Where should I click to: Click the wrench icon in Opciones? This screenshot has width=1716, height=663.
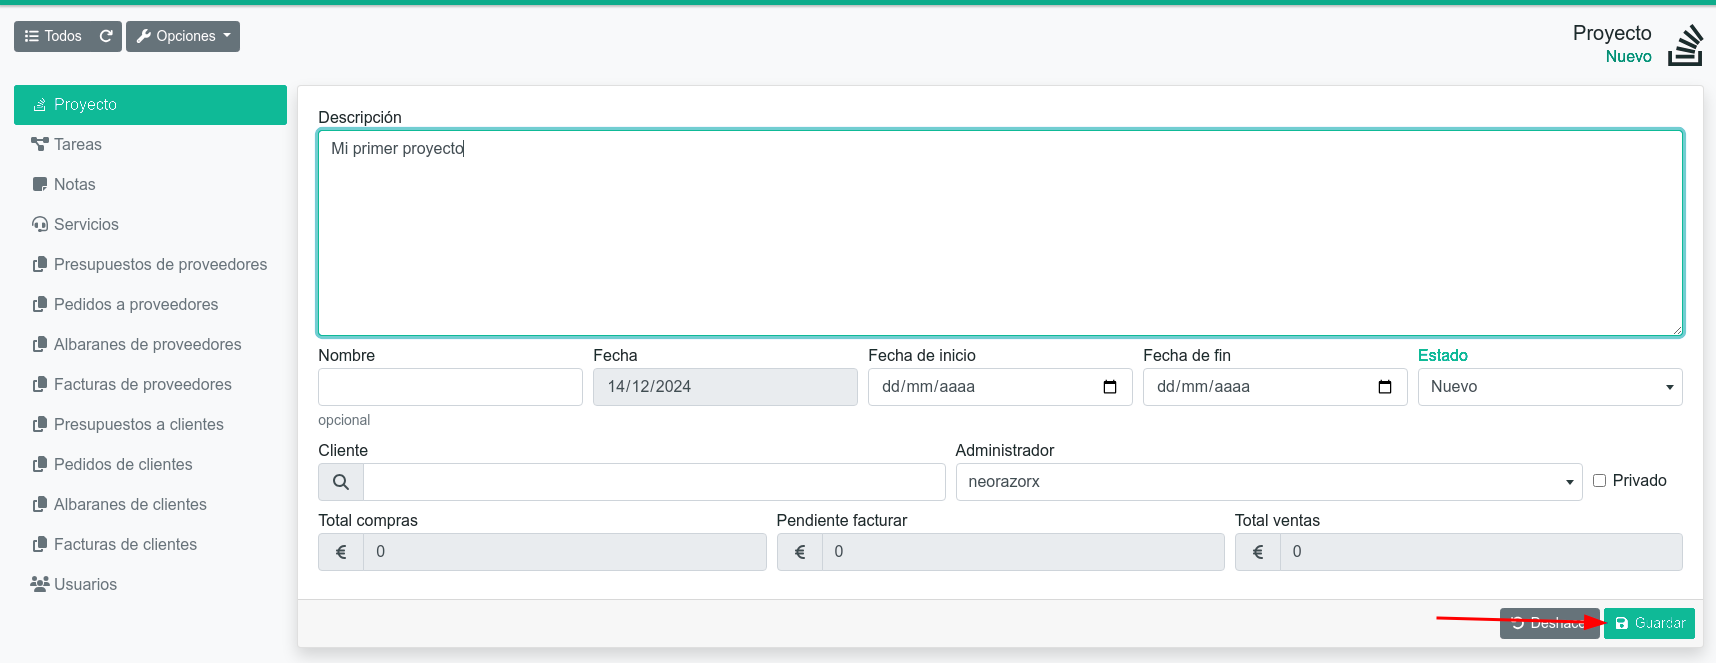pos(144,36)
